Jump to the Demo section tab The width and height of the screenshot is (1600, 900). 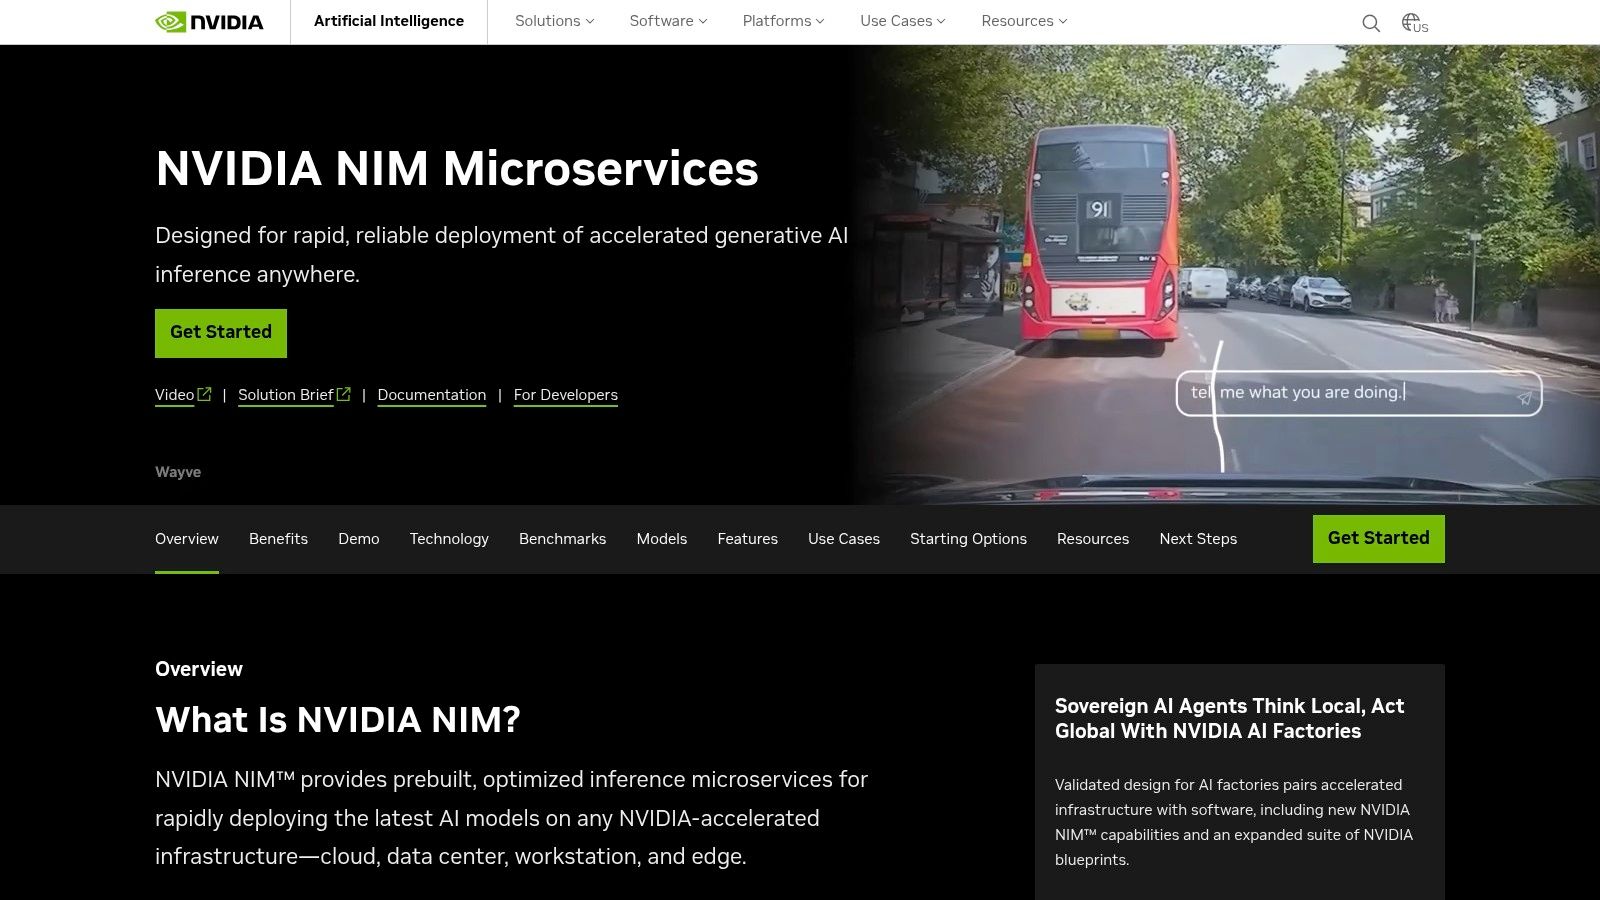pos(359,539)
